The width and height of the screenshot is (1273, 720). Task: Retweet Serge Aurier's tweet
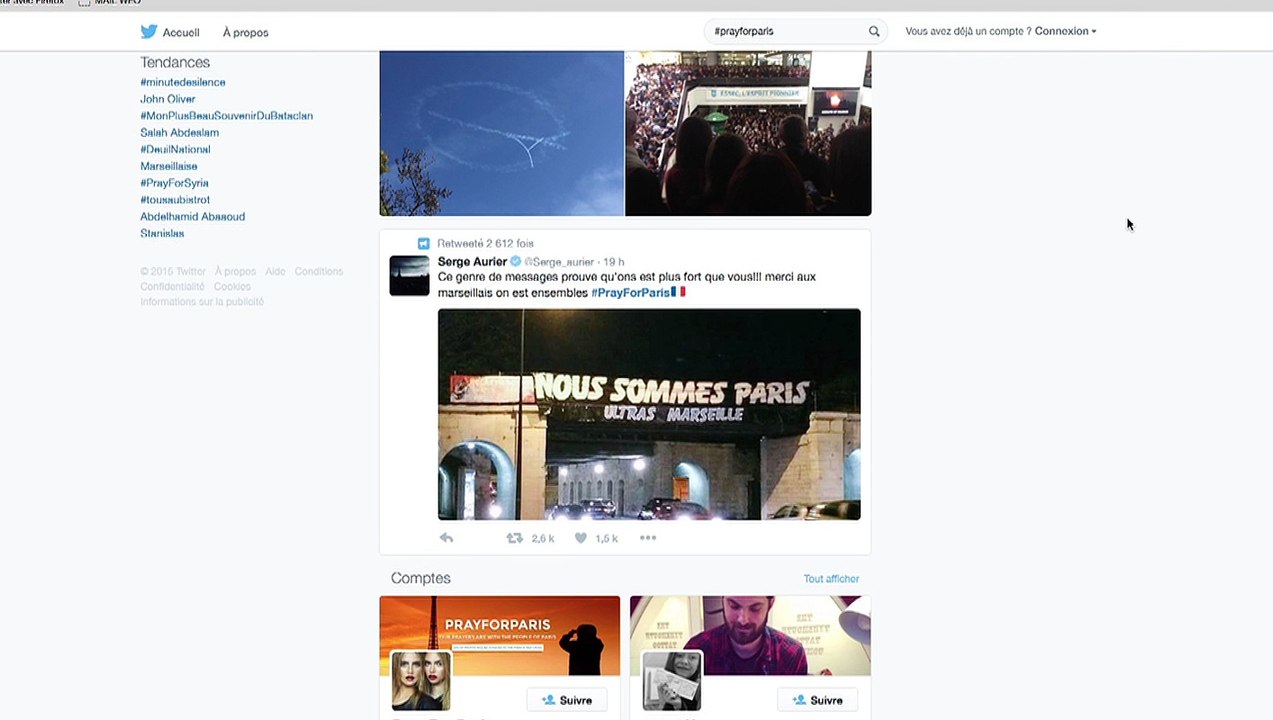tap(514, 538)
